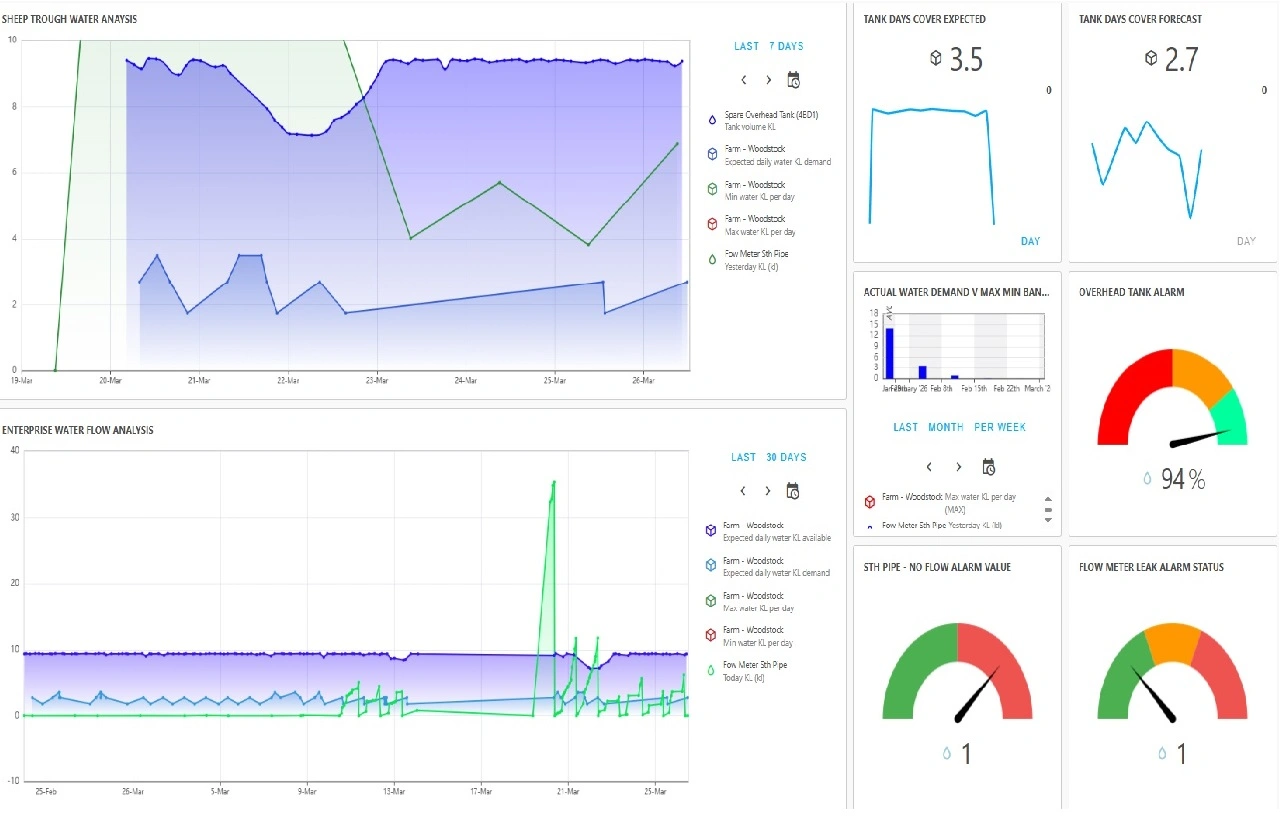This screenshot has width=1281, height=818.
Task: Click the Sth Pipe No Flow alarm gauge
Action: point(958,671)
